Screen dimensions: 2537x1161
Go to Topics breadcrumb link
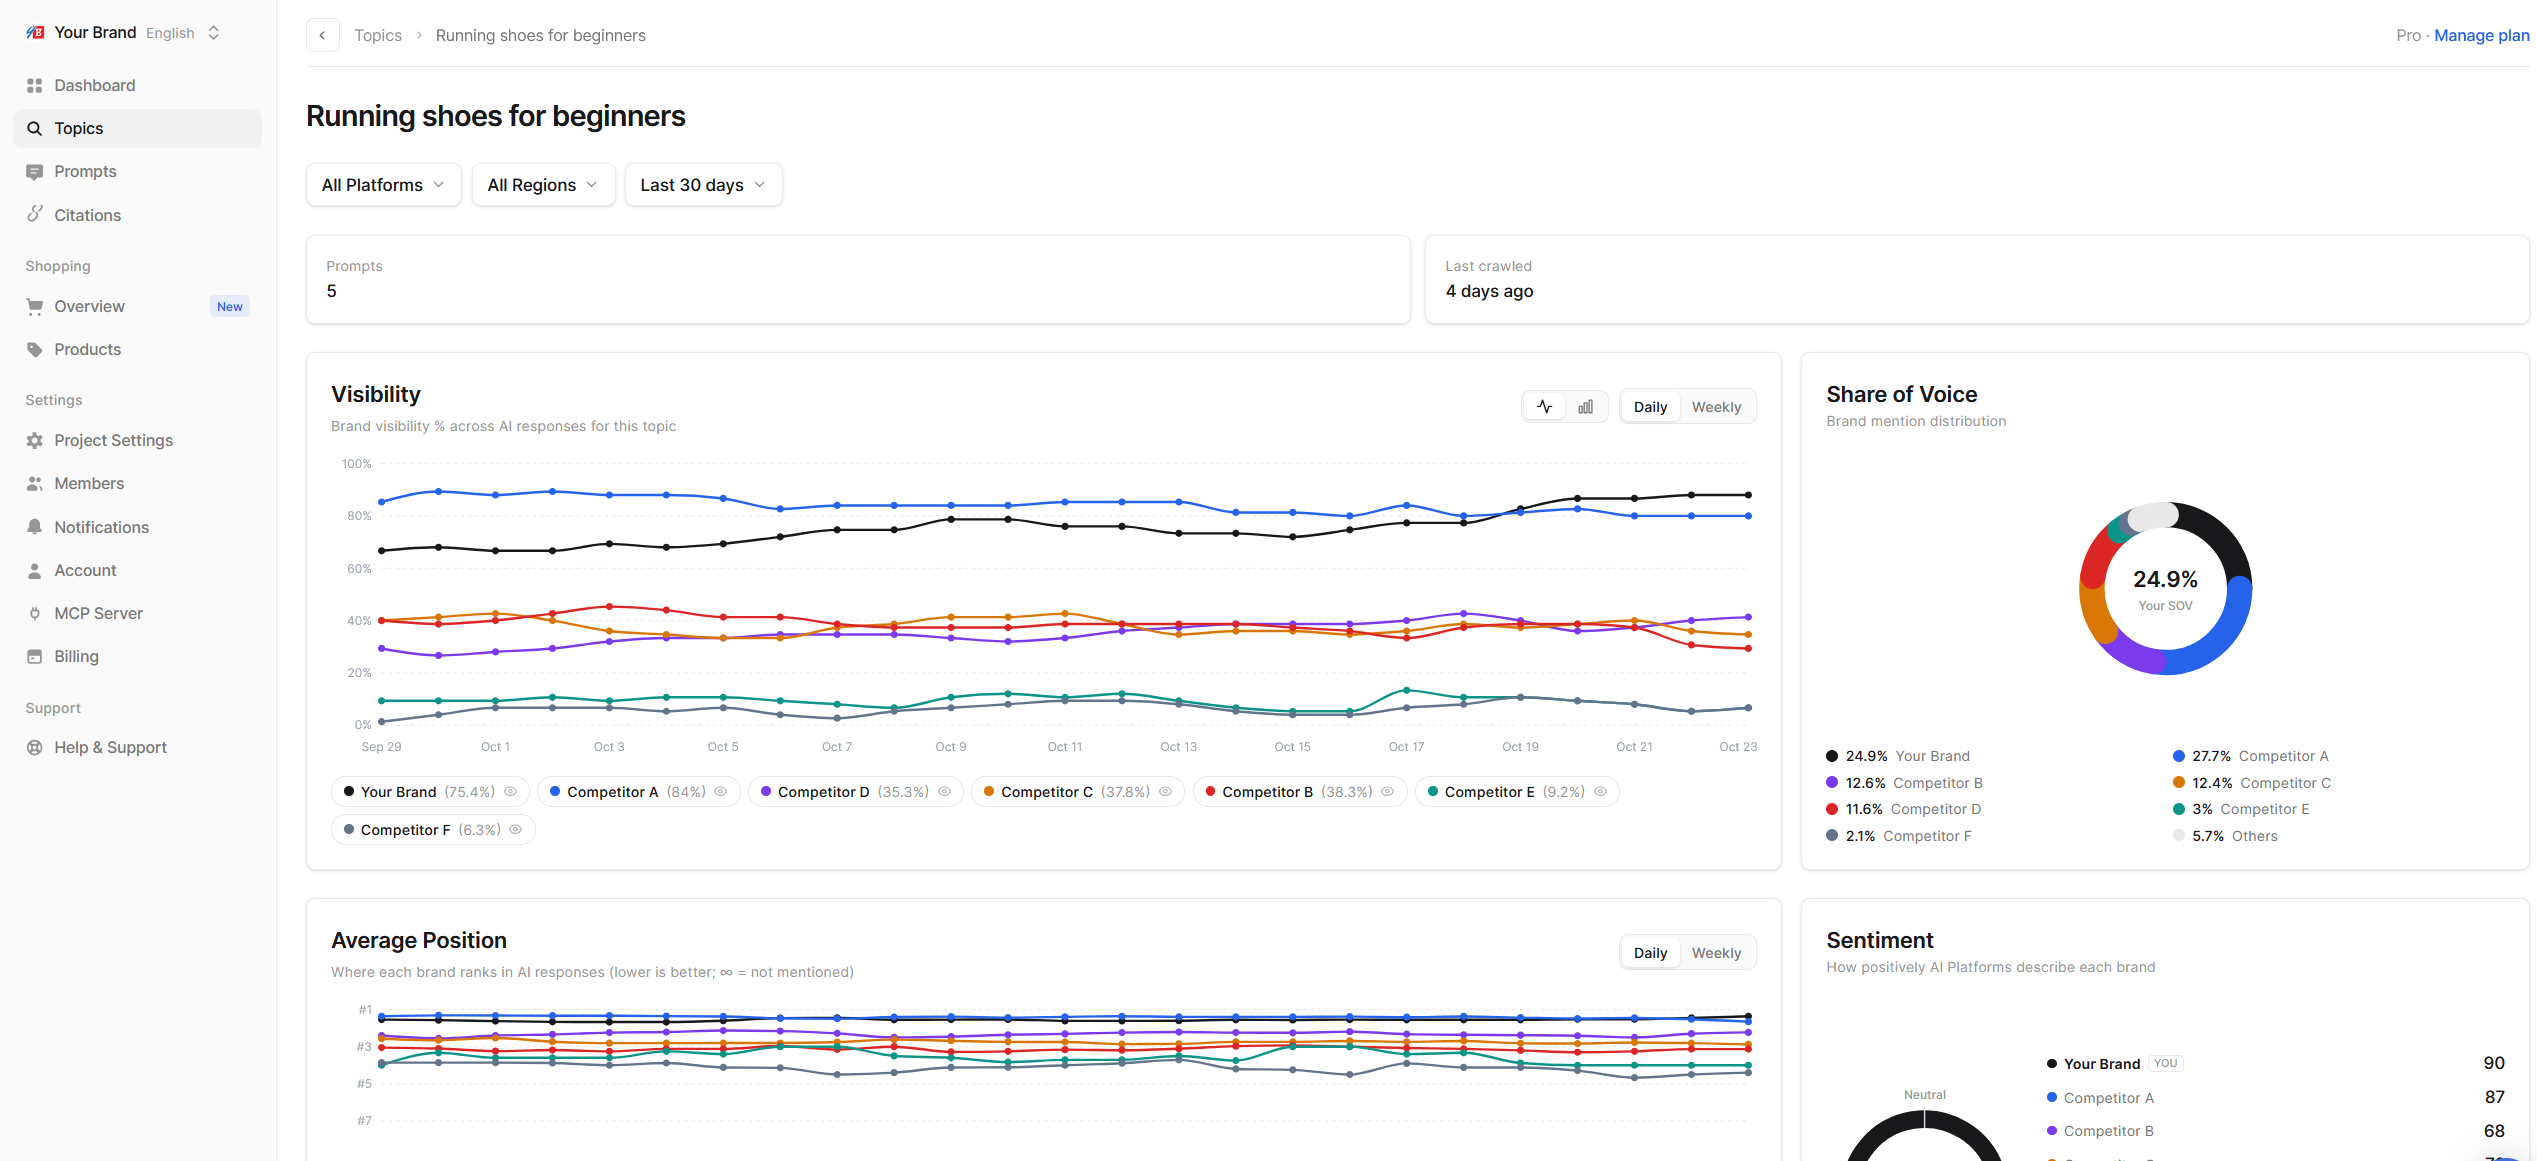click(x=378, y=35)
